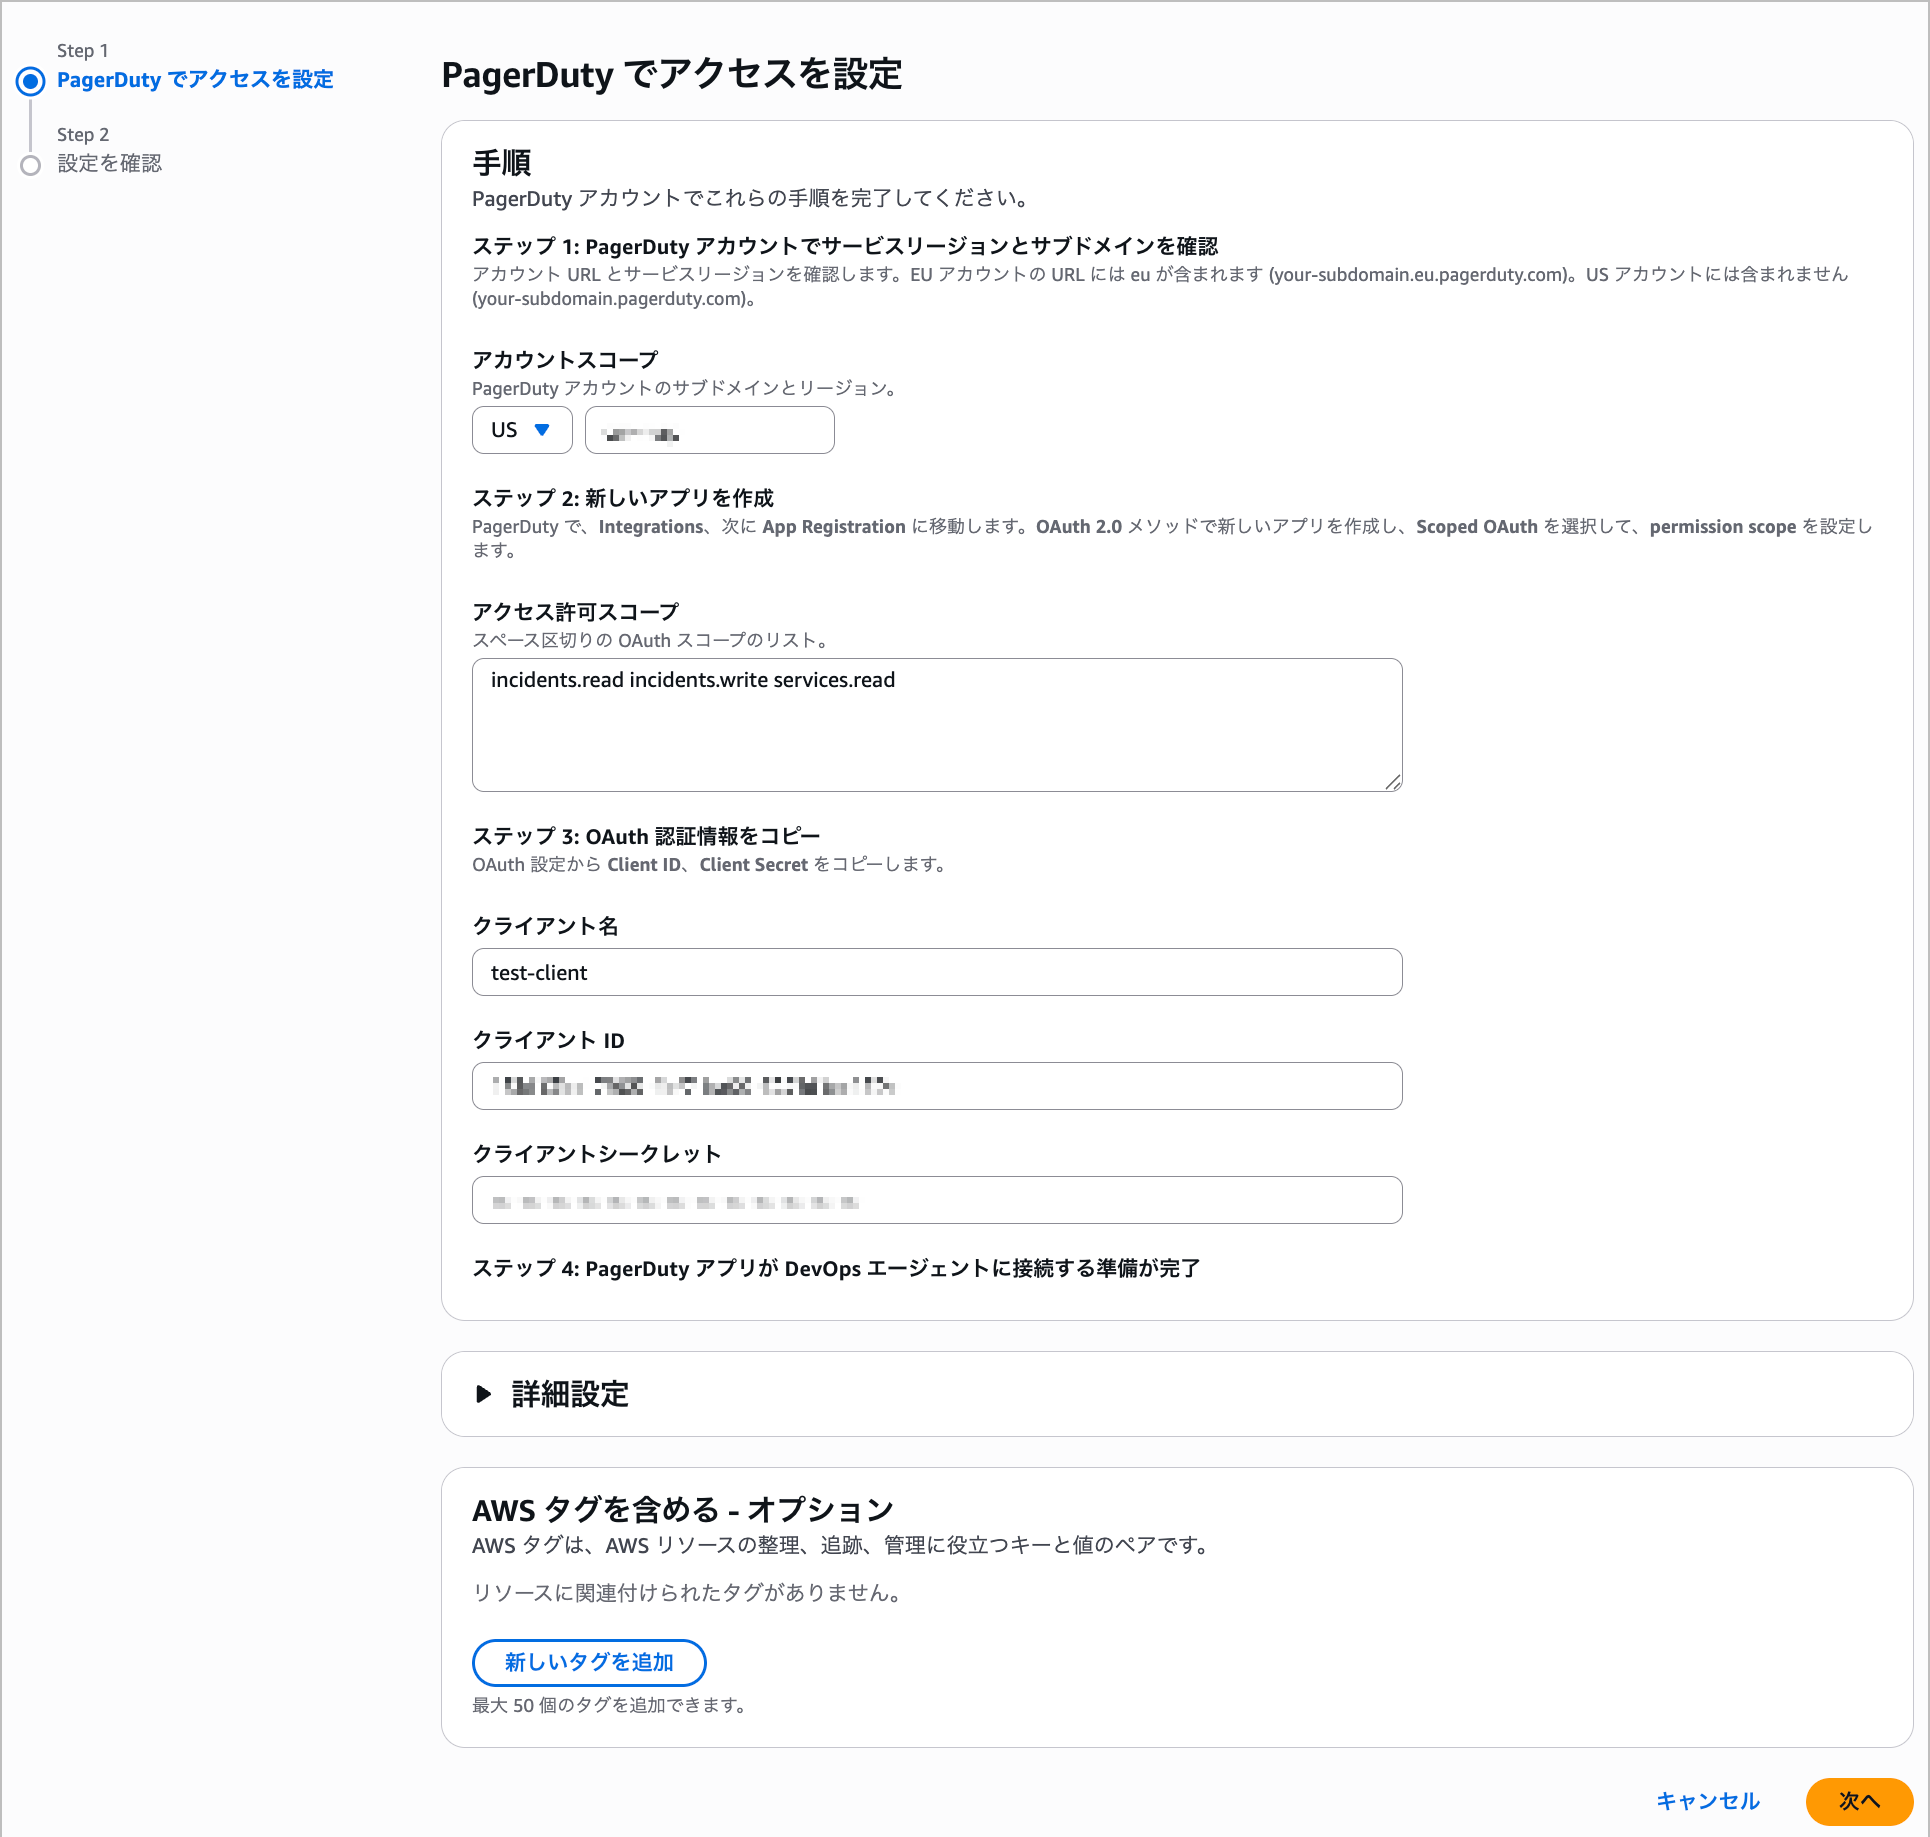Select the クライアント ID field
The image size is (1930, 1837).
[935, 1086]
